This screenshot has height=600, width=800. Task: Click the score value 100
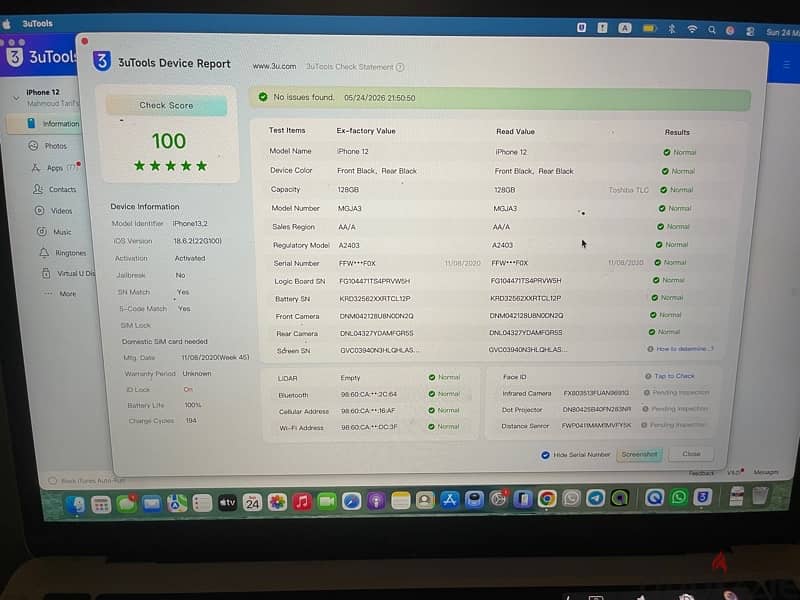point(169,141)
